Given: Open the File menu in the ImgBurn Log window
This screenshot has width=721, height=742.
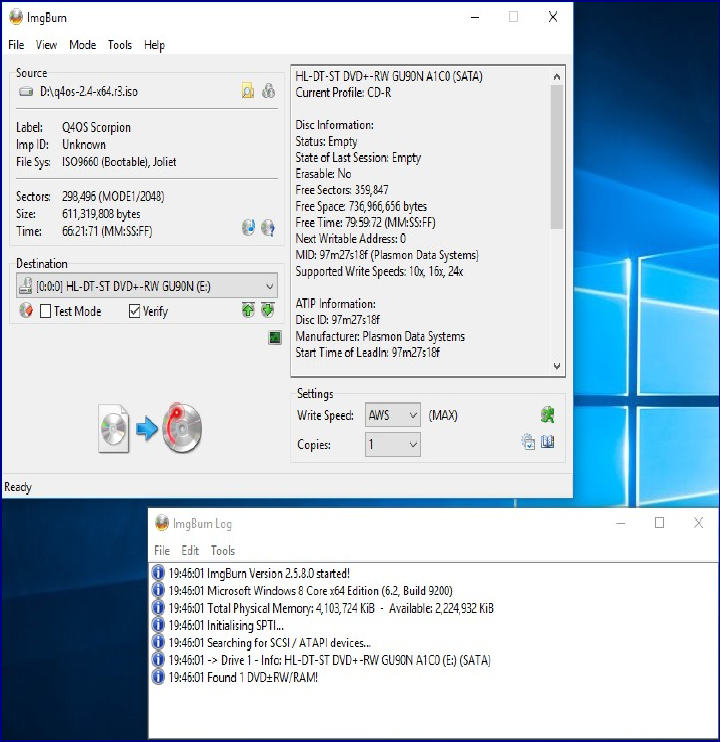Looking at the screenshot, I should [x=162, y=550].
